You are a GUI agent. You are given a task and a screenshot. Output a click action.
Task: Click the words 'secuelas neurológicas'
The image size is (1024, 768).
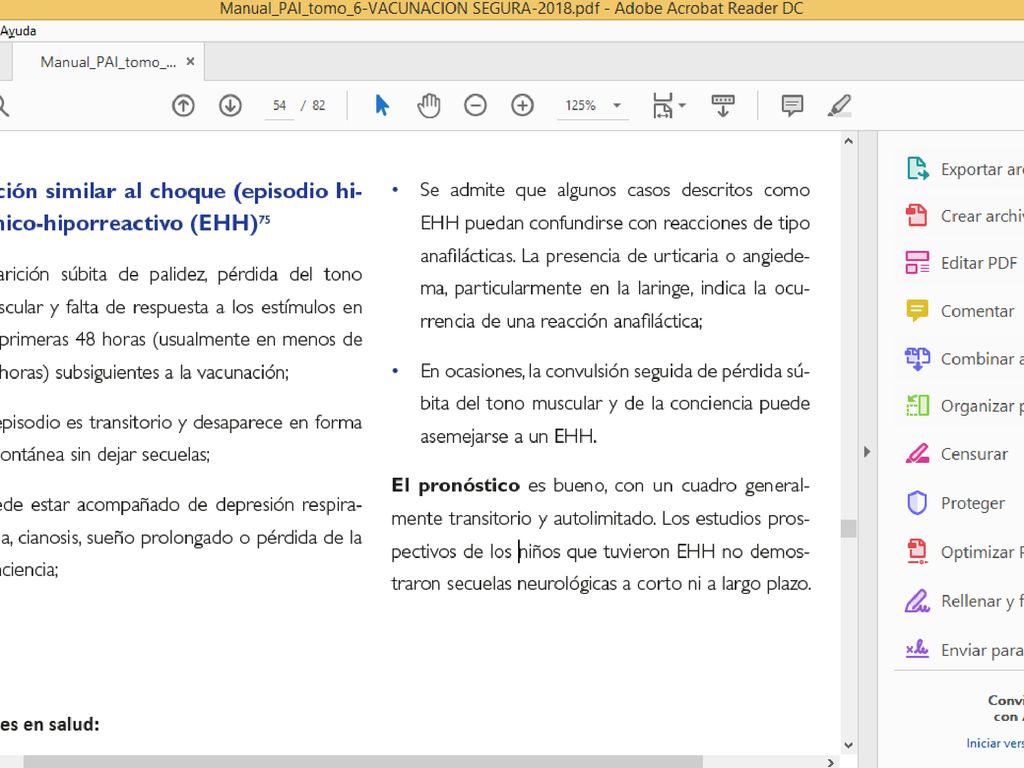[532, 583]
